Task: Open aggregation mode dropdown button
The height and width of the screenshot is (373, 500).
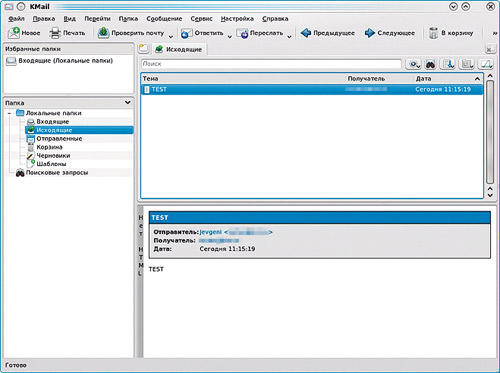Action: 466,64
